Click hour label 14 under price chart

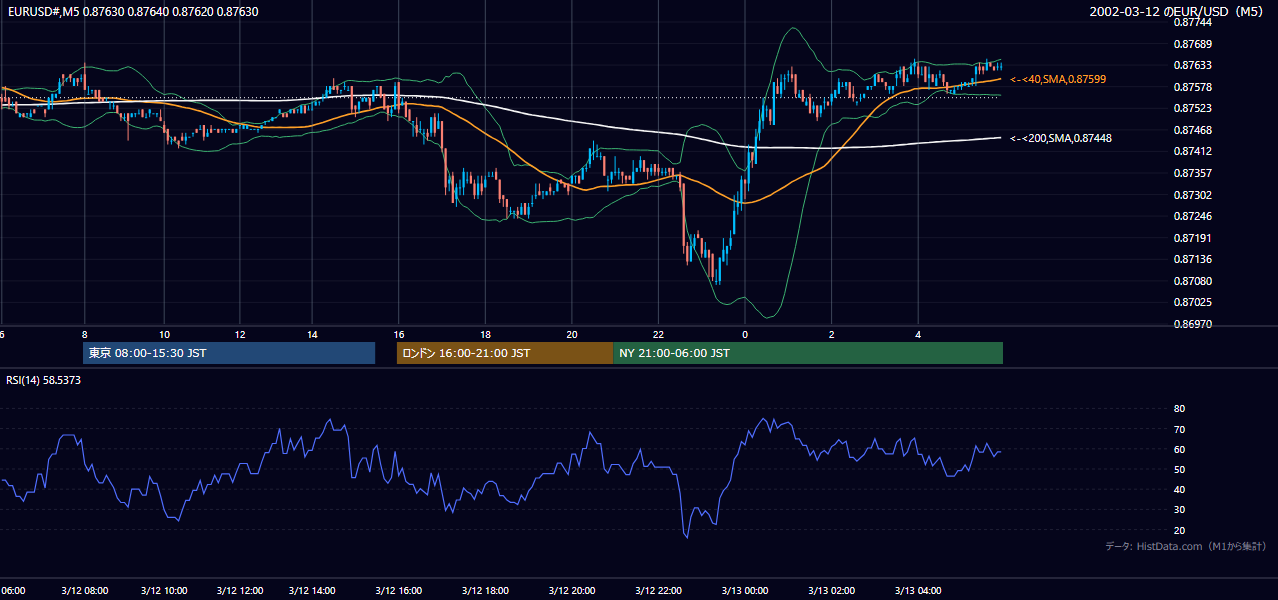pyautogui.click(x=313, y=335)
